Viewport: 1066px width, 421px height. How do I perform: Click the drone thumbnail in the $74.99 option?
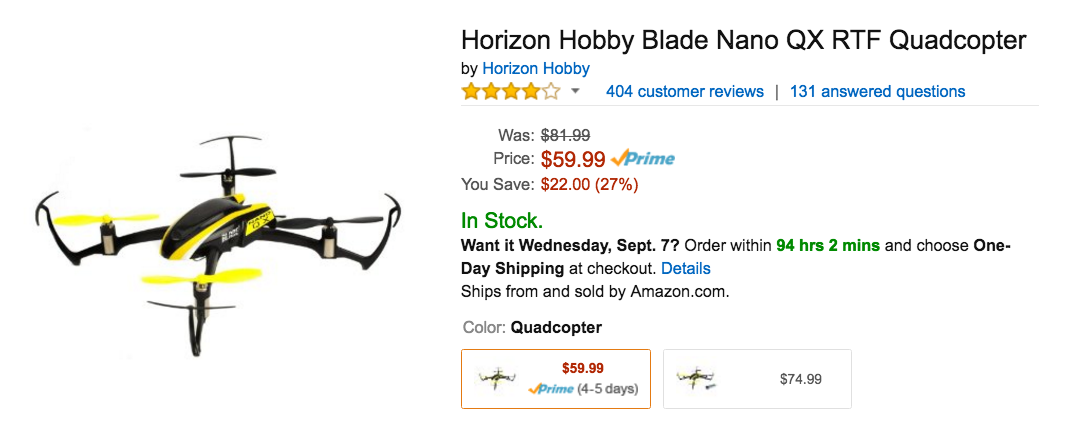pyautogui.click(x=698, y=380)
